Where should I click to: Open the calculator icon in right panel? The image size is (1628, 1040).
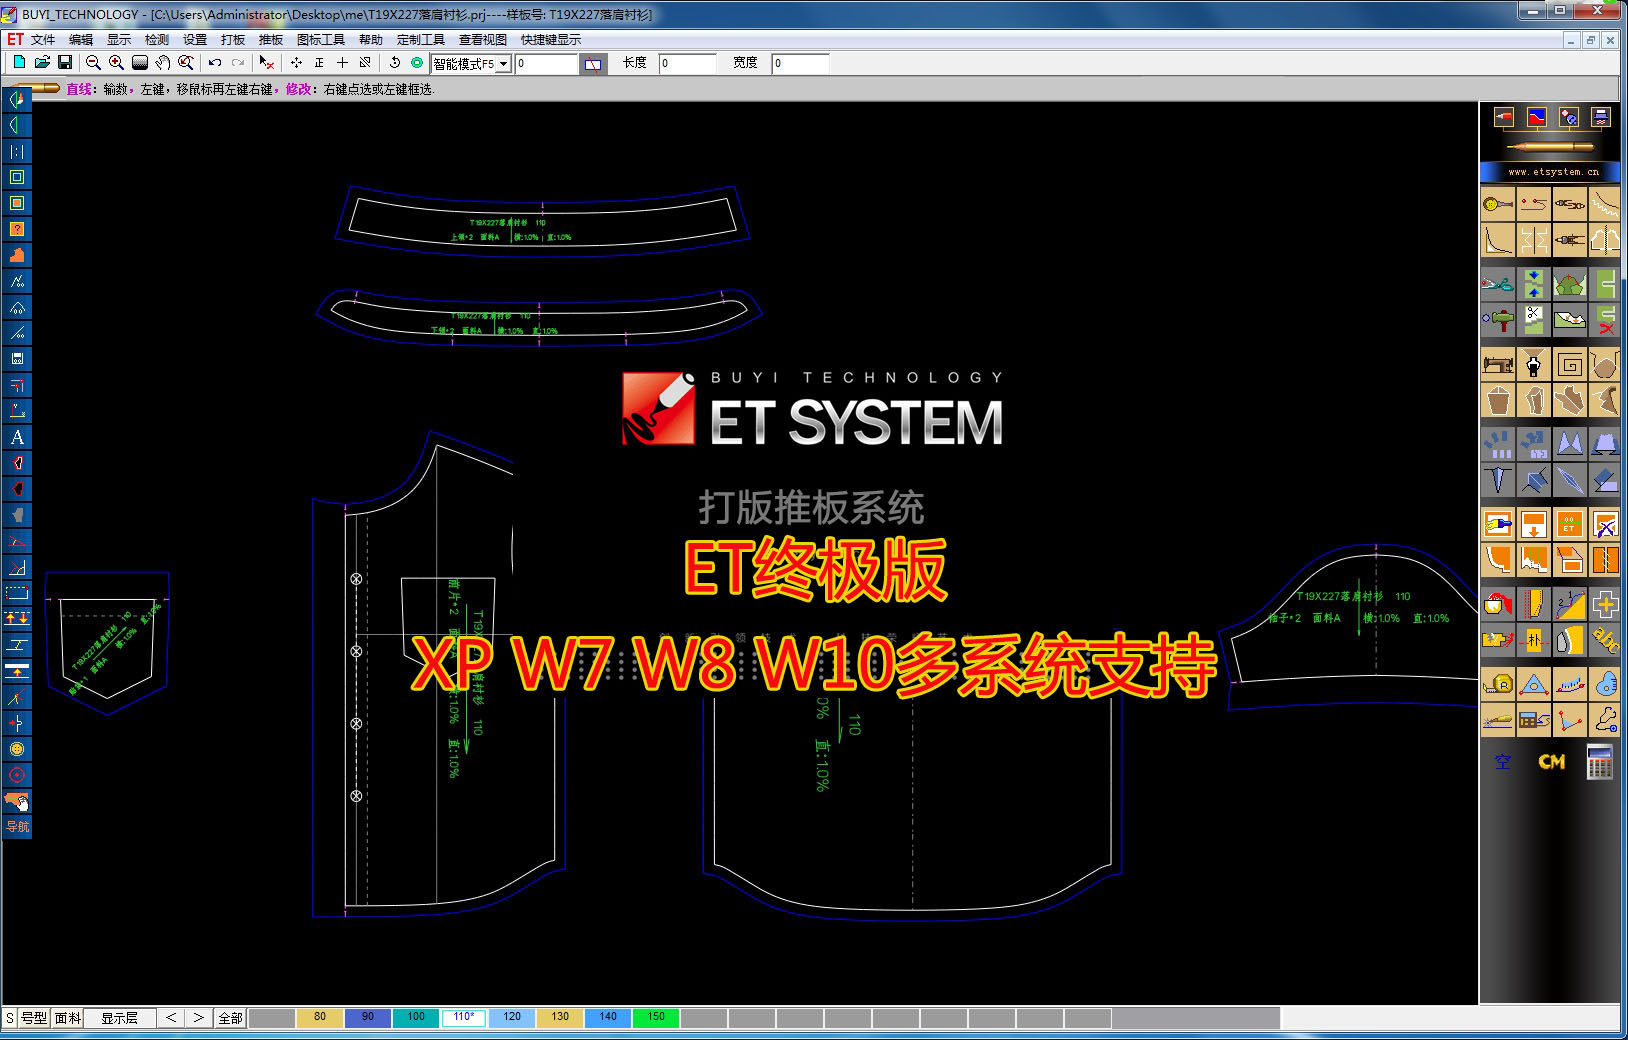coord(1599,762)
